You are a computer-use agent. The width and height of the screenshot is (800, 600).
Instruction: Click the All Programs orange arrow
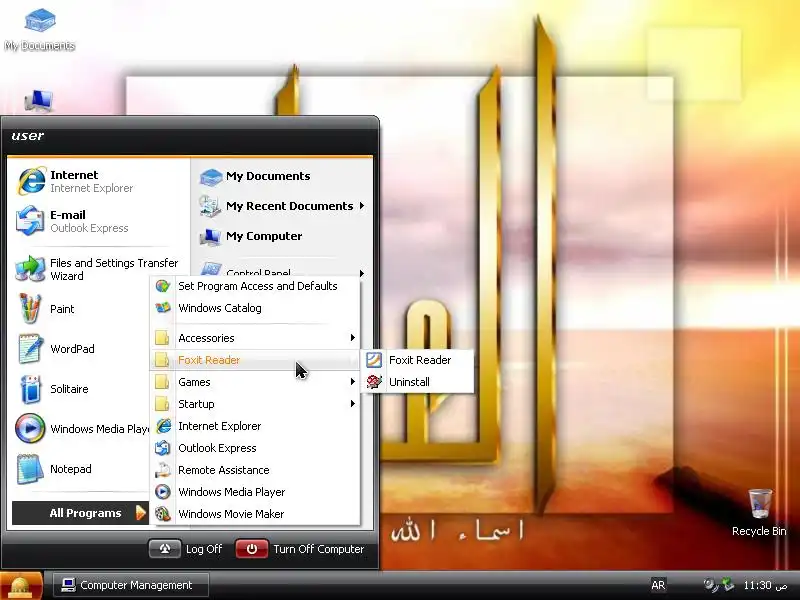tap(141, 513)
